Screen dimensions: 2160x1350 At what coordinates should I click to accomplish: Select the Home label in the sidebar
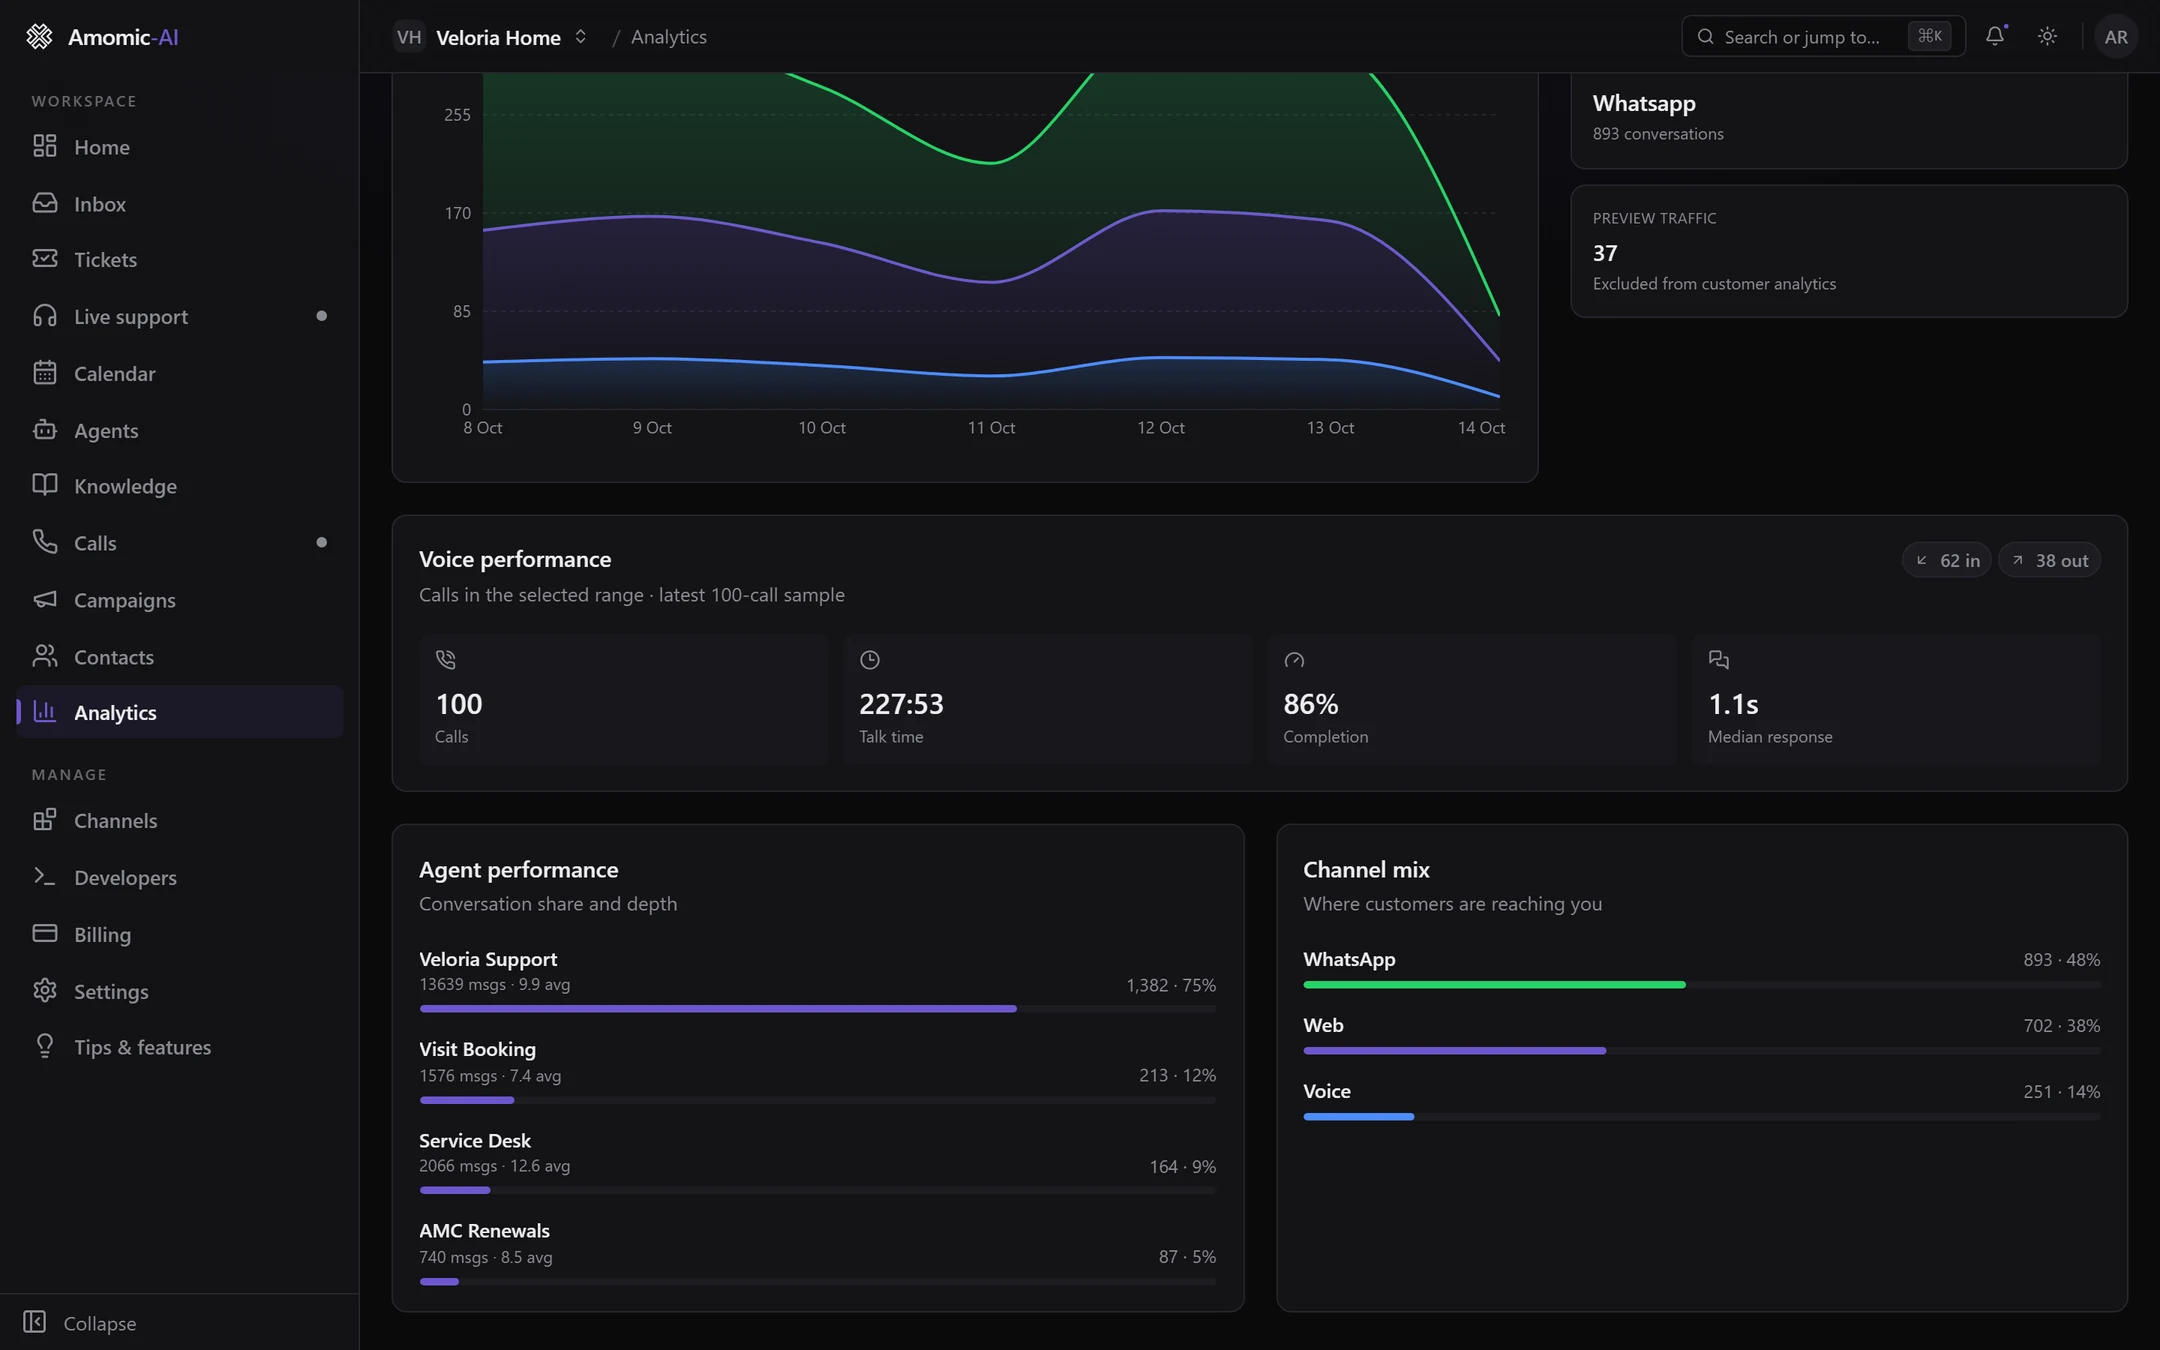pyautogui.click(x=102, y=147)
